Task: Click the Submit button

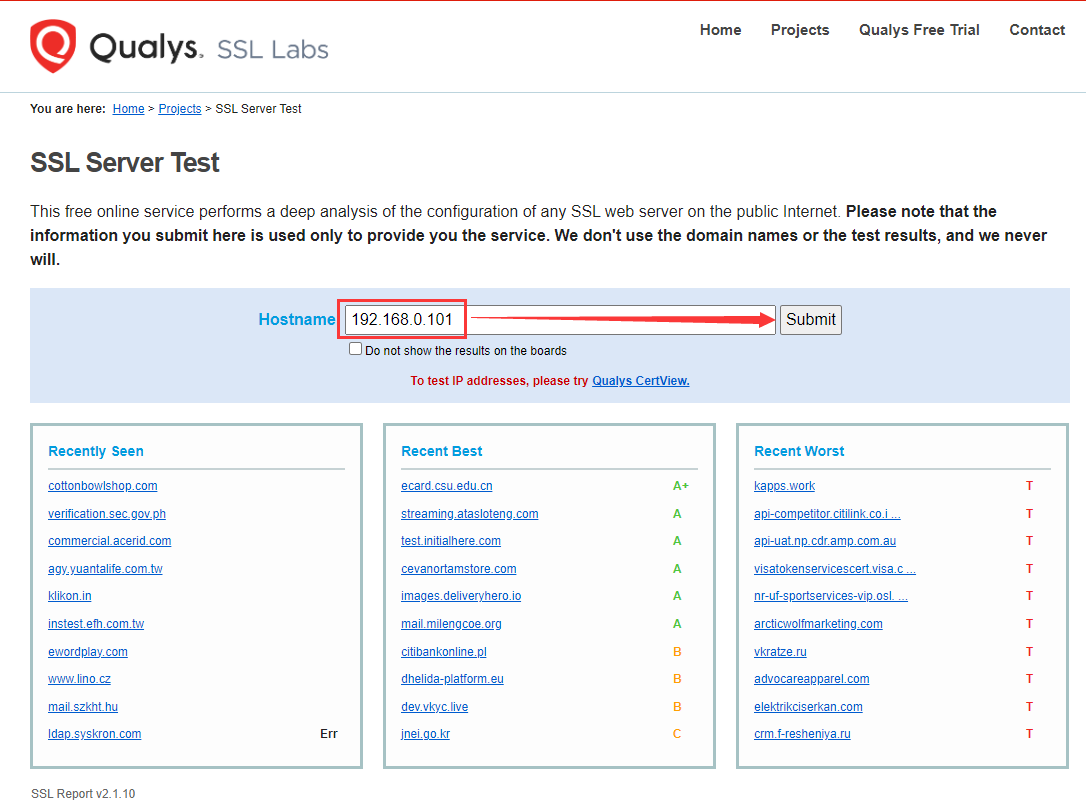Action: (x=811, y=319)
